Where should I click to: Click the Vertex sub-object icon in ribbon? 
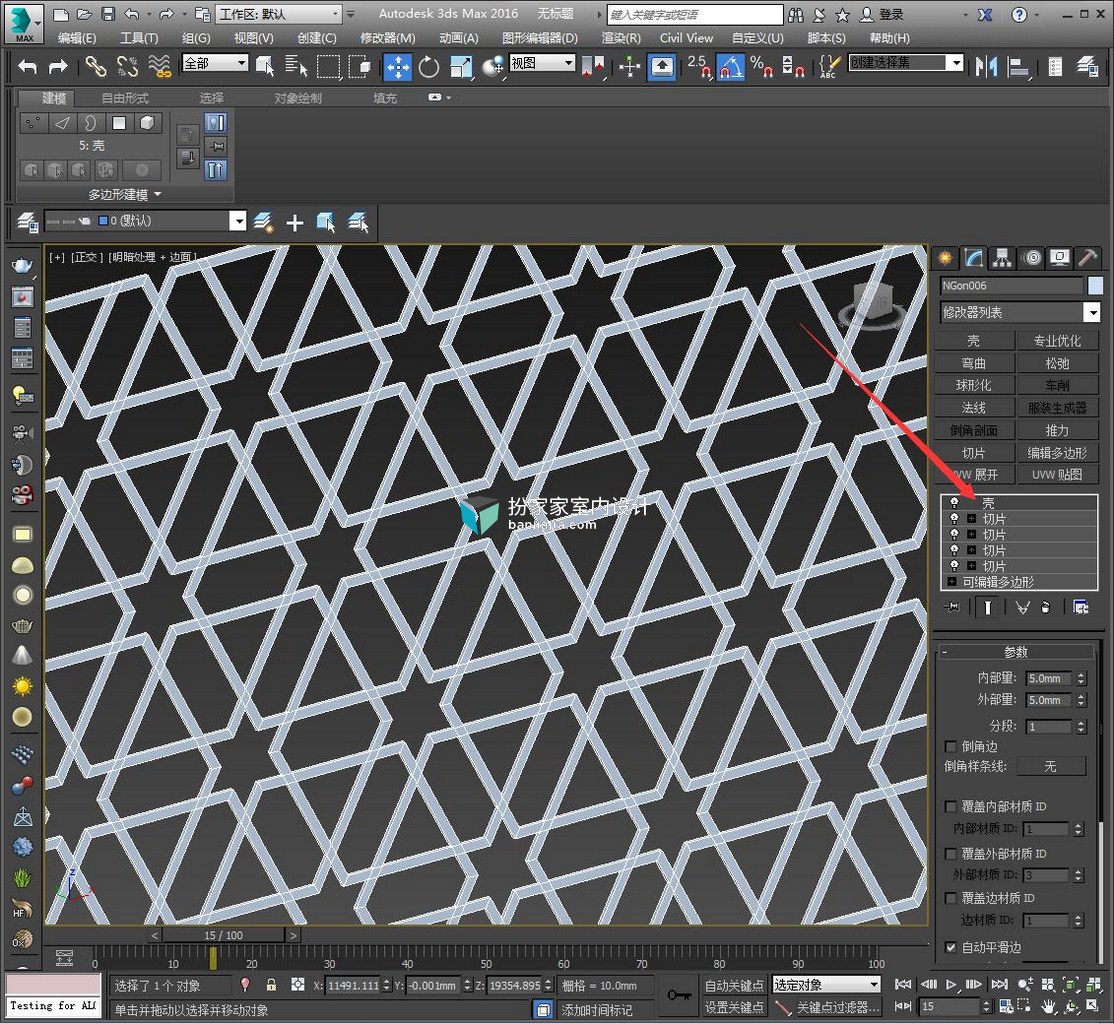[33, 123]
